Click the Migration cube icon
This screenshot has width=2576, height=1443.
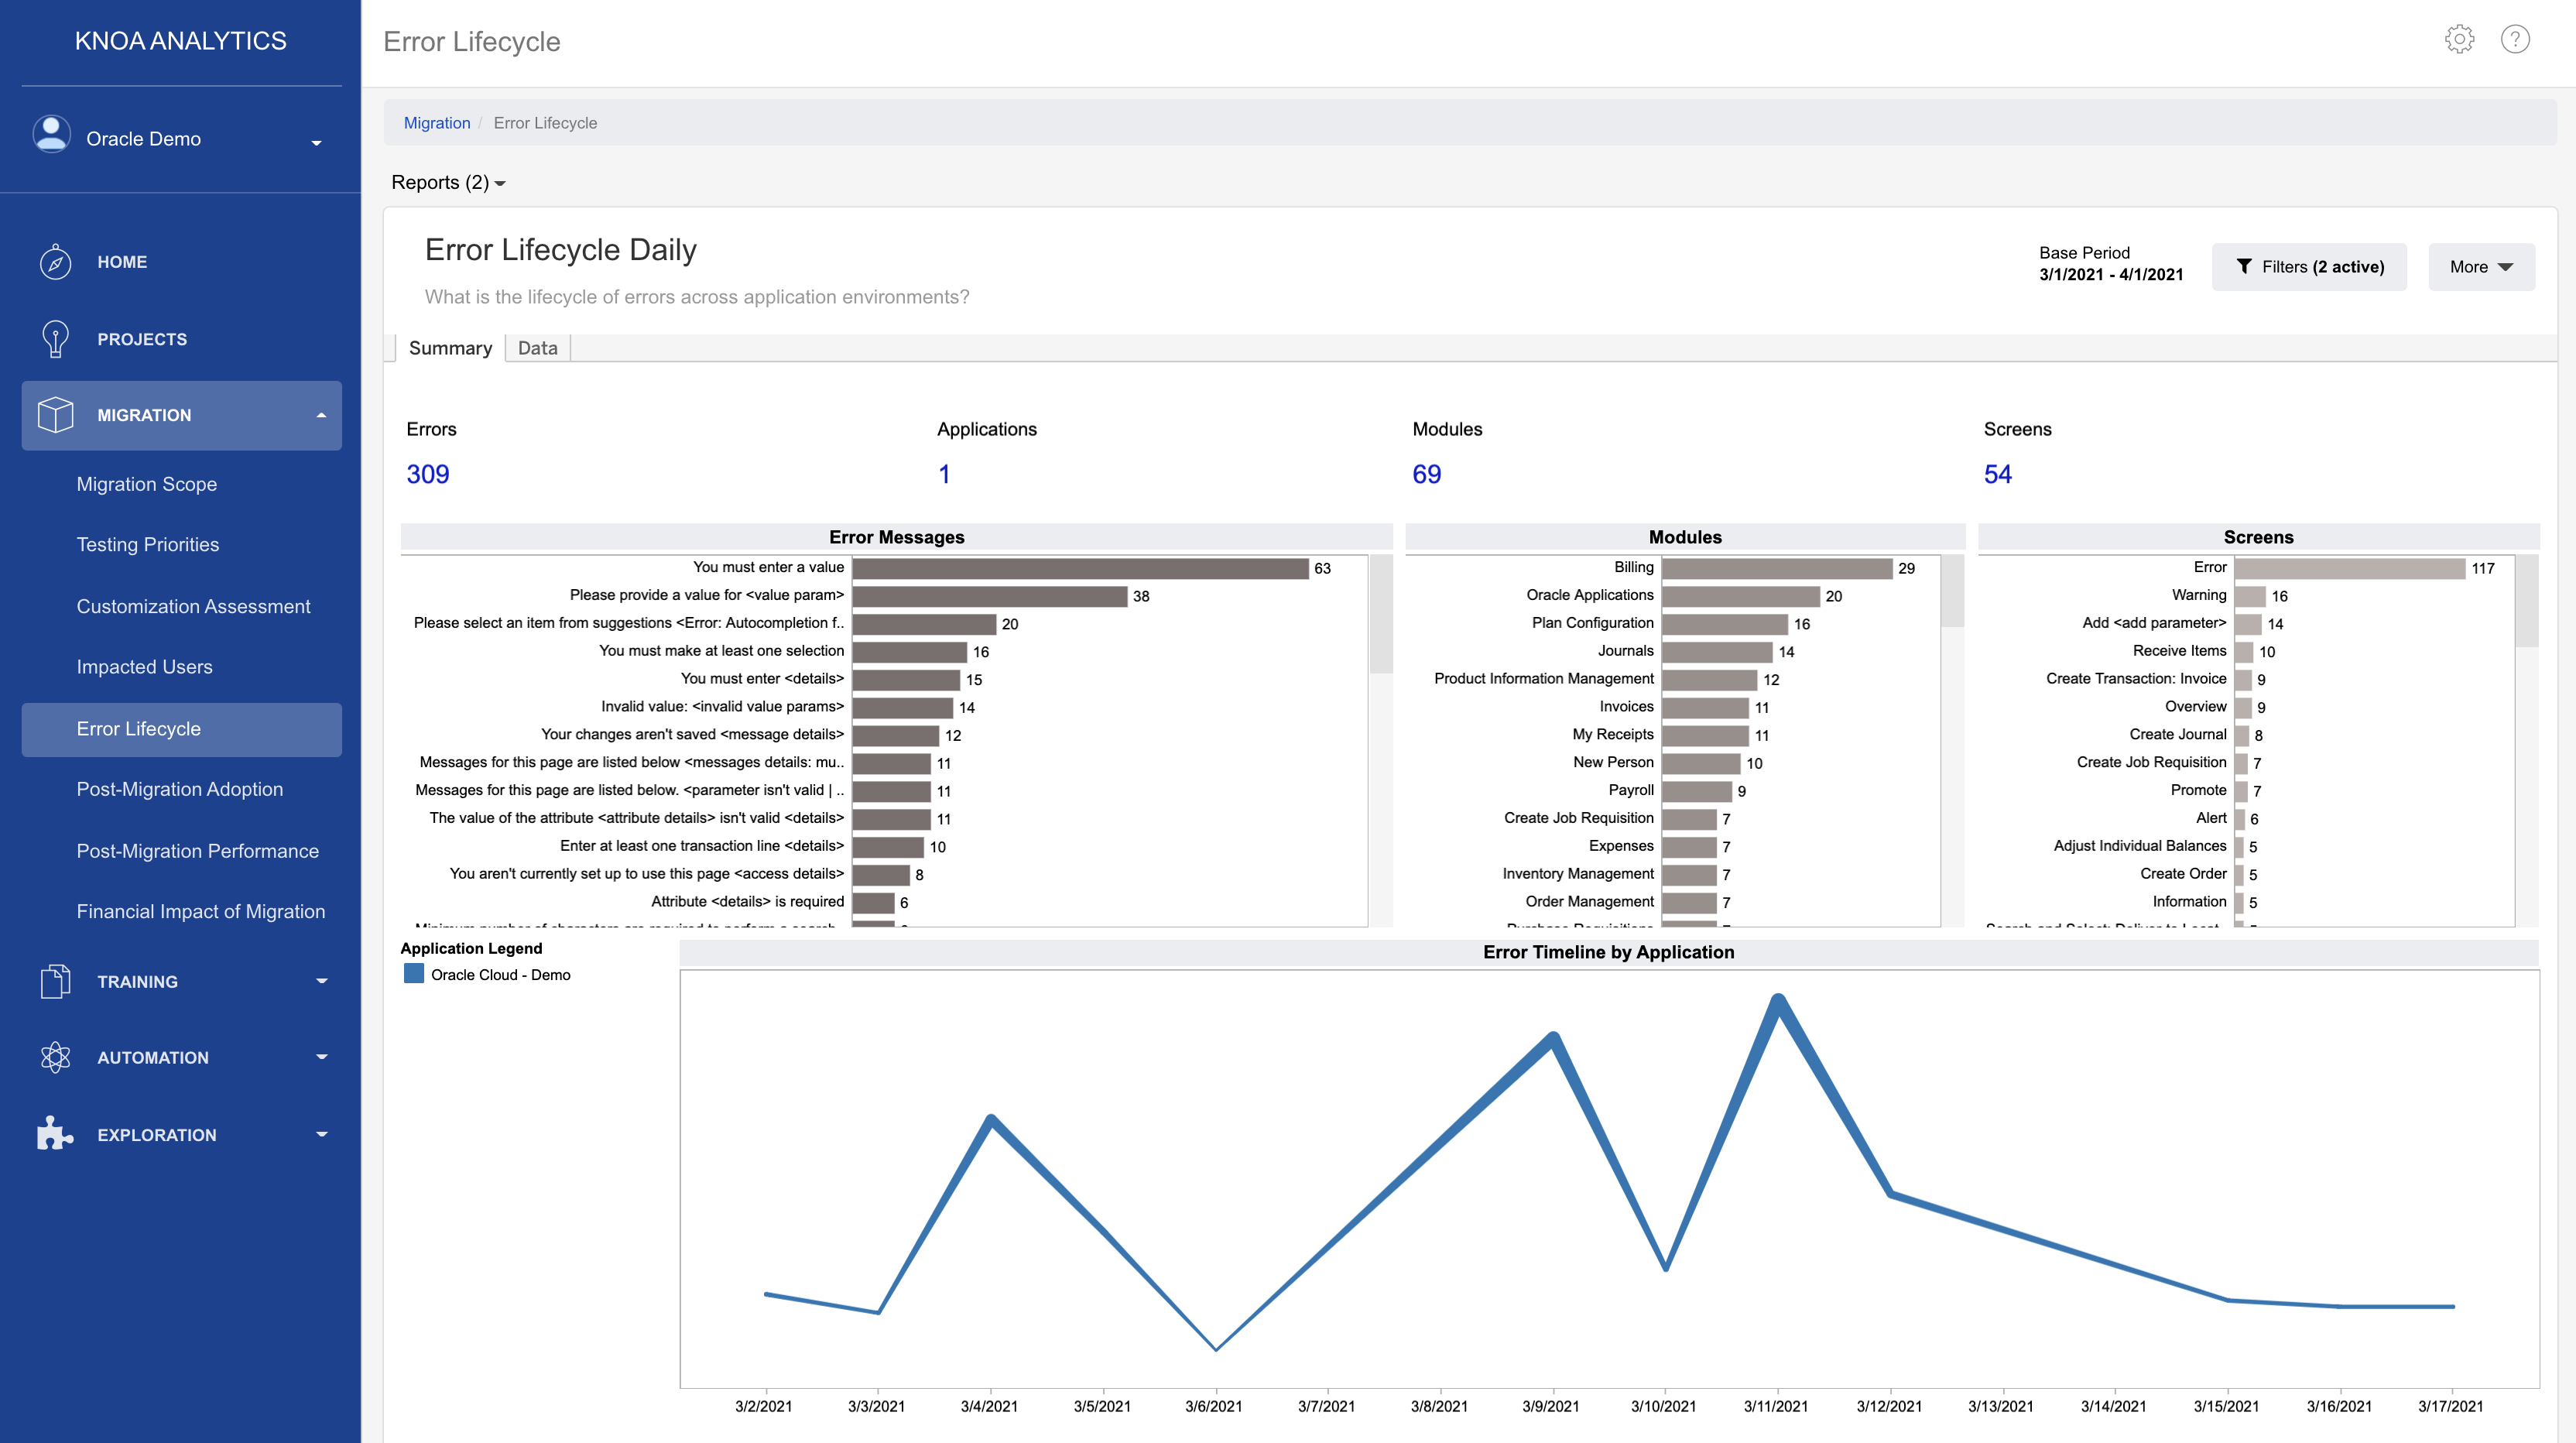pos(55,415)
